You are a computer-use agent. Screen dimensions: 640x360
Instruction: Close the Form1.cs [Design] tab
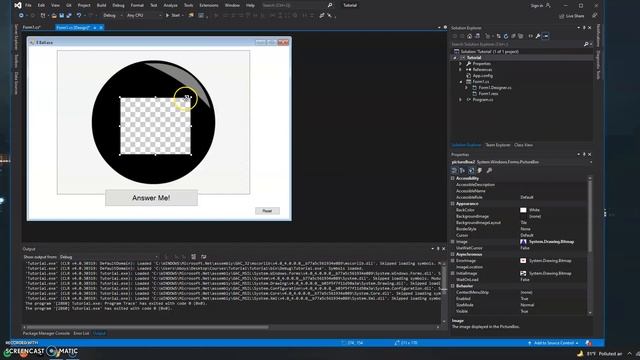pos(101,27)
